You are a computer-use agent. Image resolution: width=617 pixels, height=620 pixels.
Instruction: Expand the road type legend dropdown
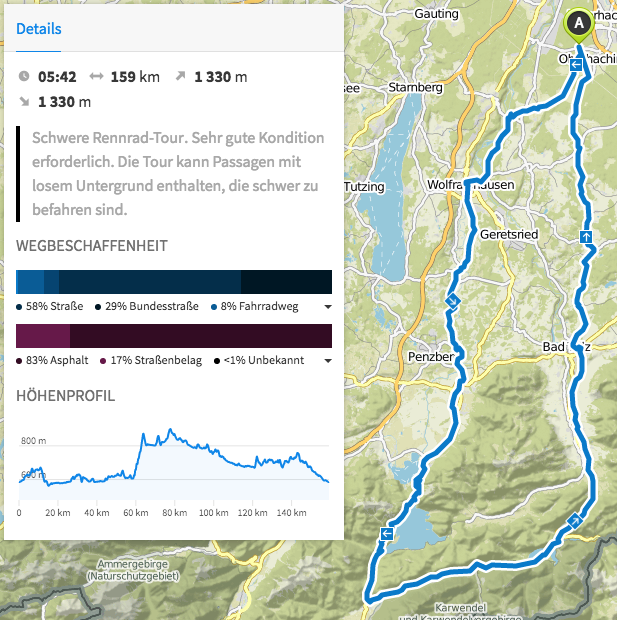point(327,307)
